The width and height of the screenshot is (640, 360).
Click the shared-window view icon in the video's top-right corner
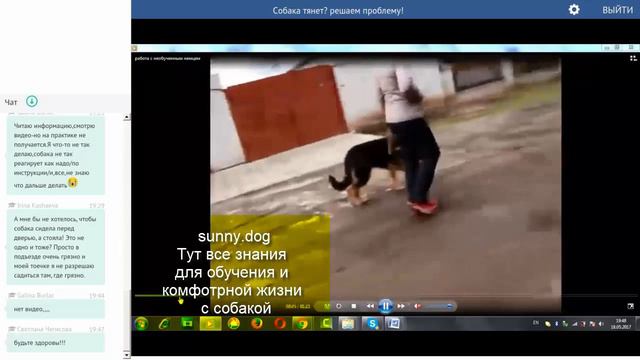point(633,58)
